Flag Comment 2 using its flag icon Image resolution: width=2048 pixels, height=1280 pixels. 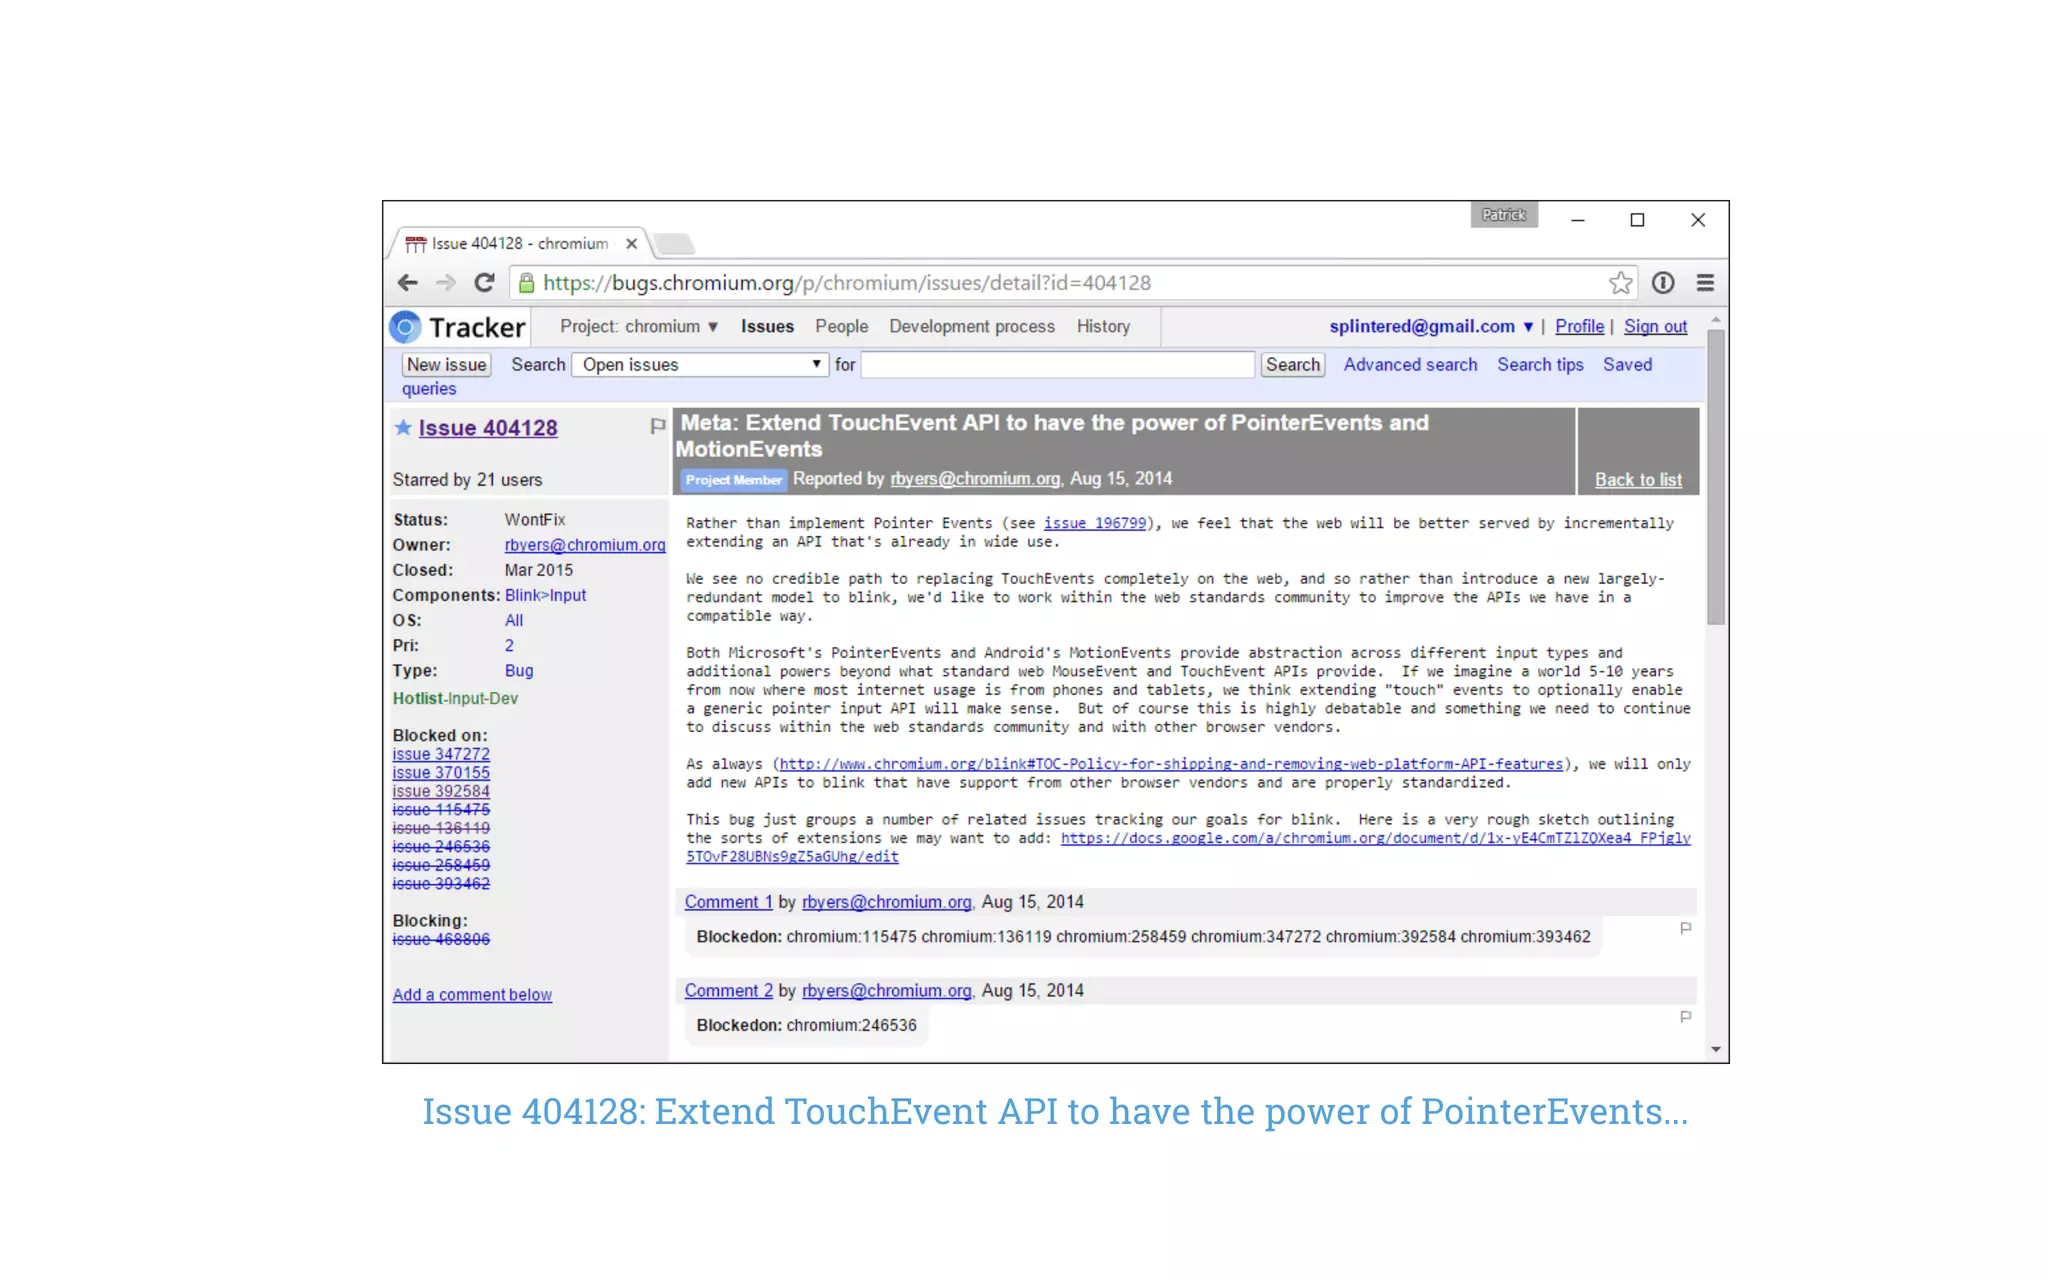pyautogui.click(x=1685, y=1018)
